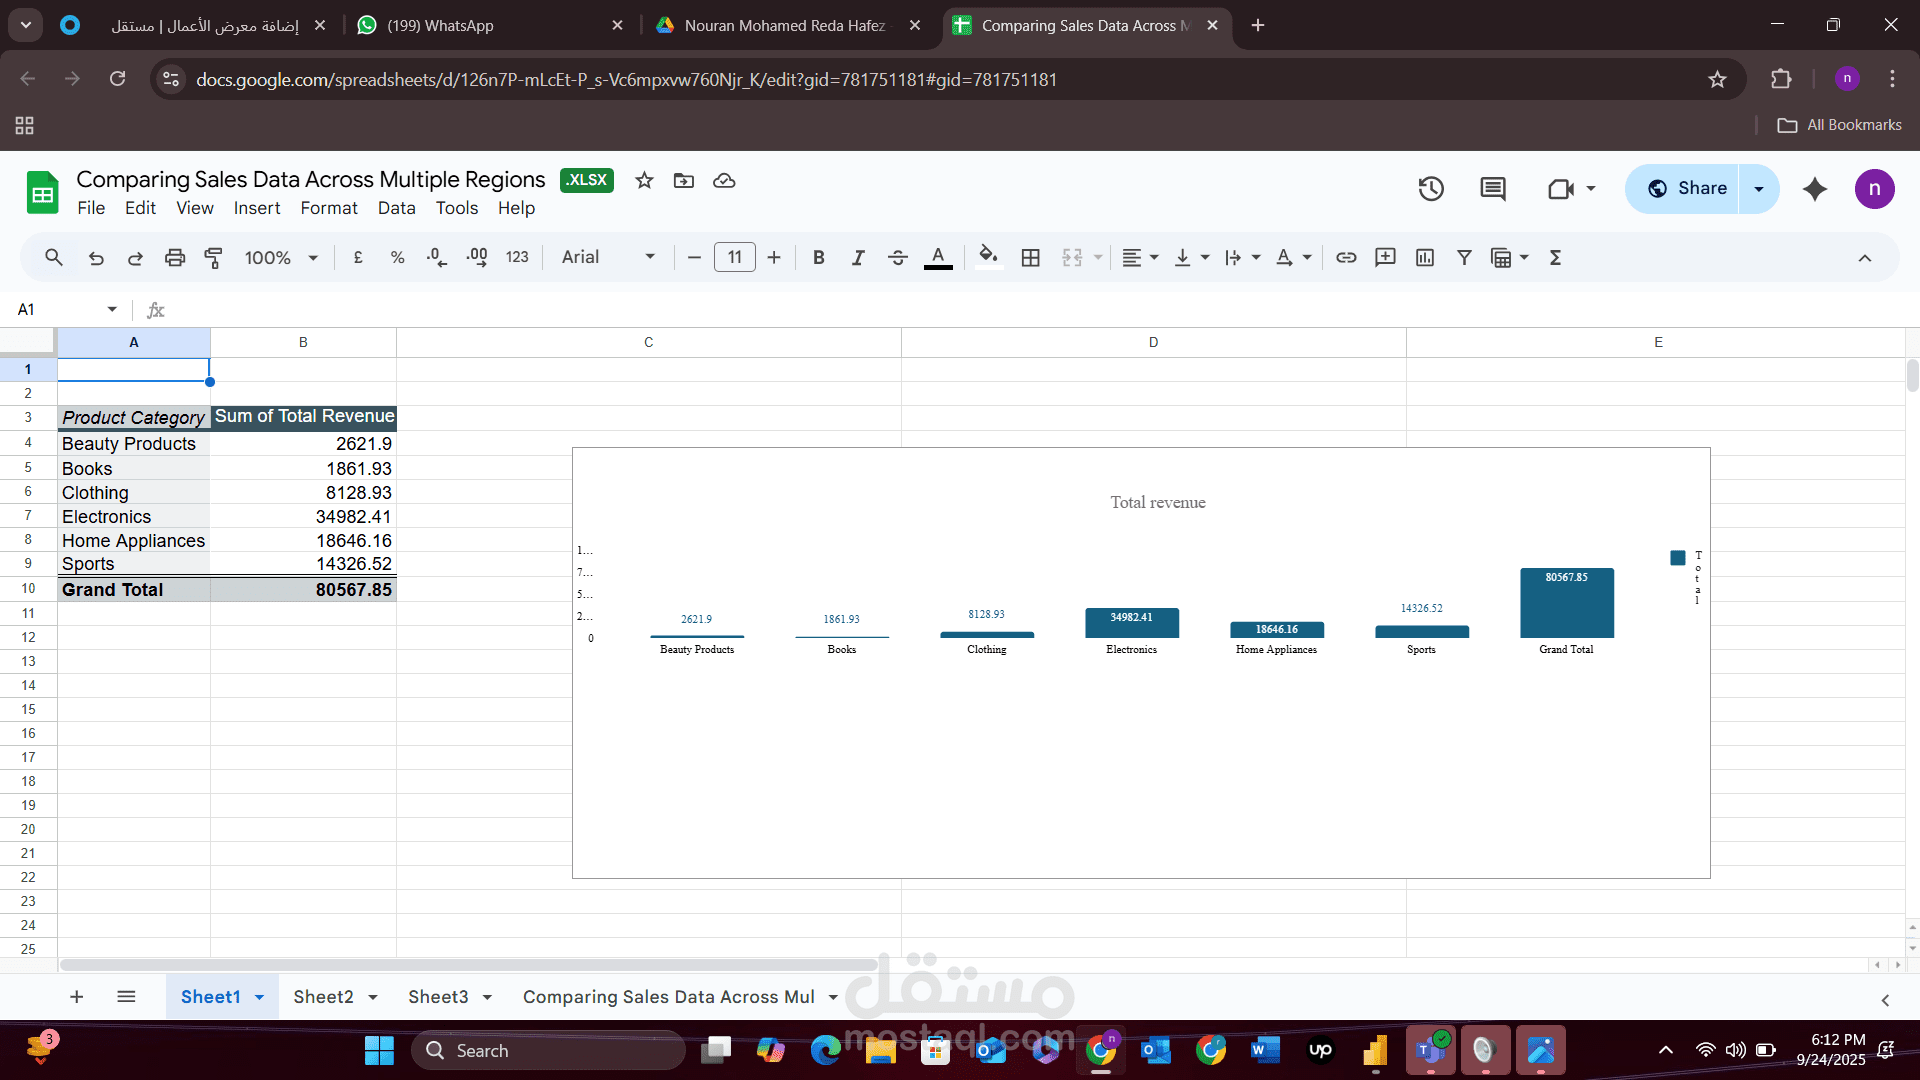
Task: Click the Functions sigma icon
Action: click(1555, 258)
